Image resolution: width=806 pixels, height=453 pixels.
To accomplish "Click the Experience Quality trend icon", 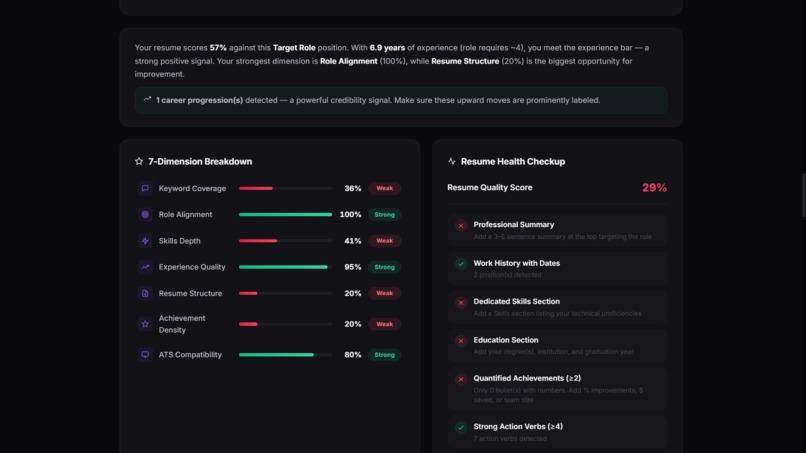I will [145, 267].
